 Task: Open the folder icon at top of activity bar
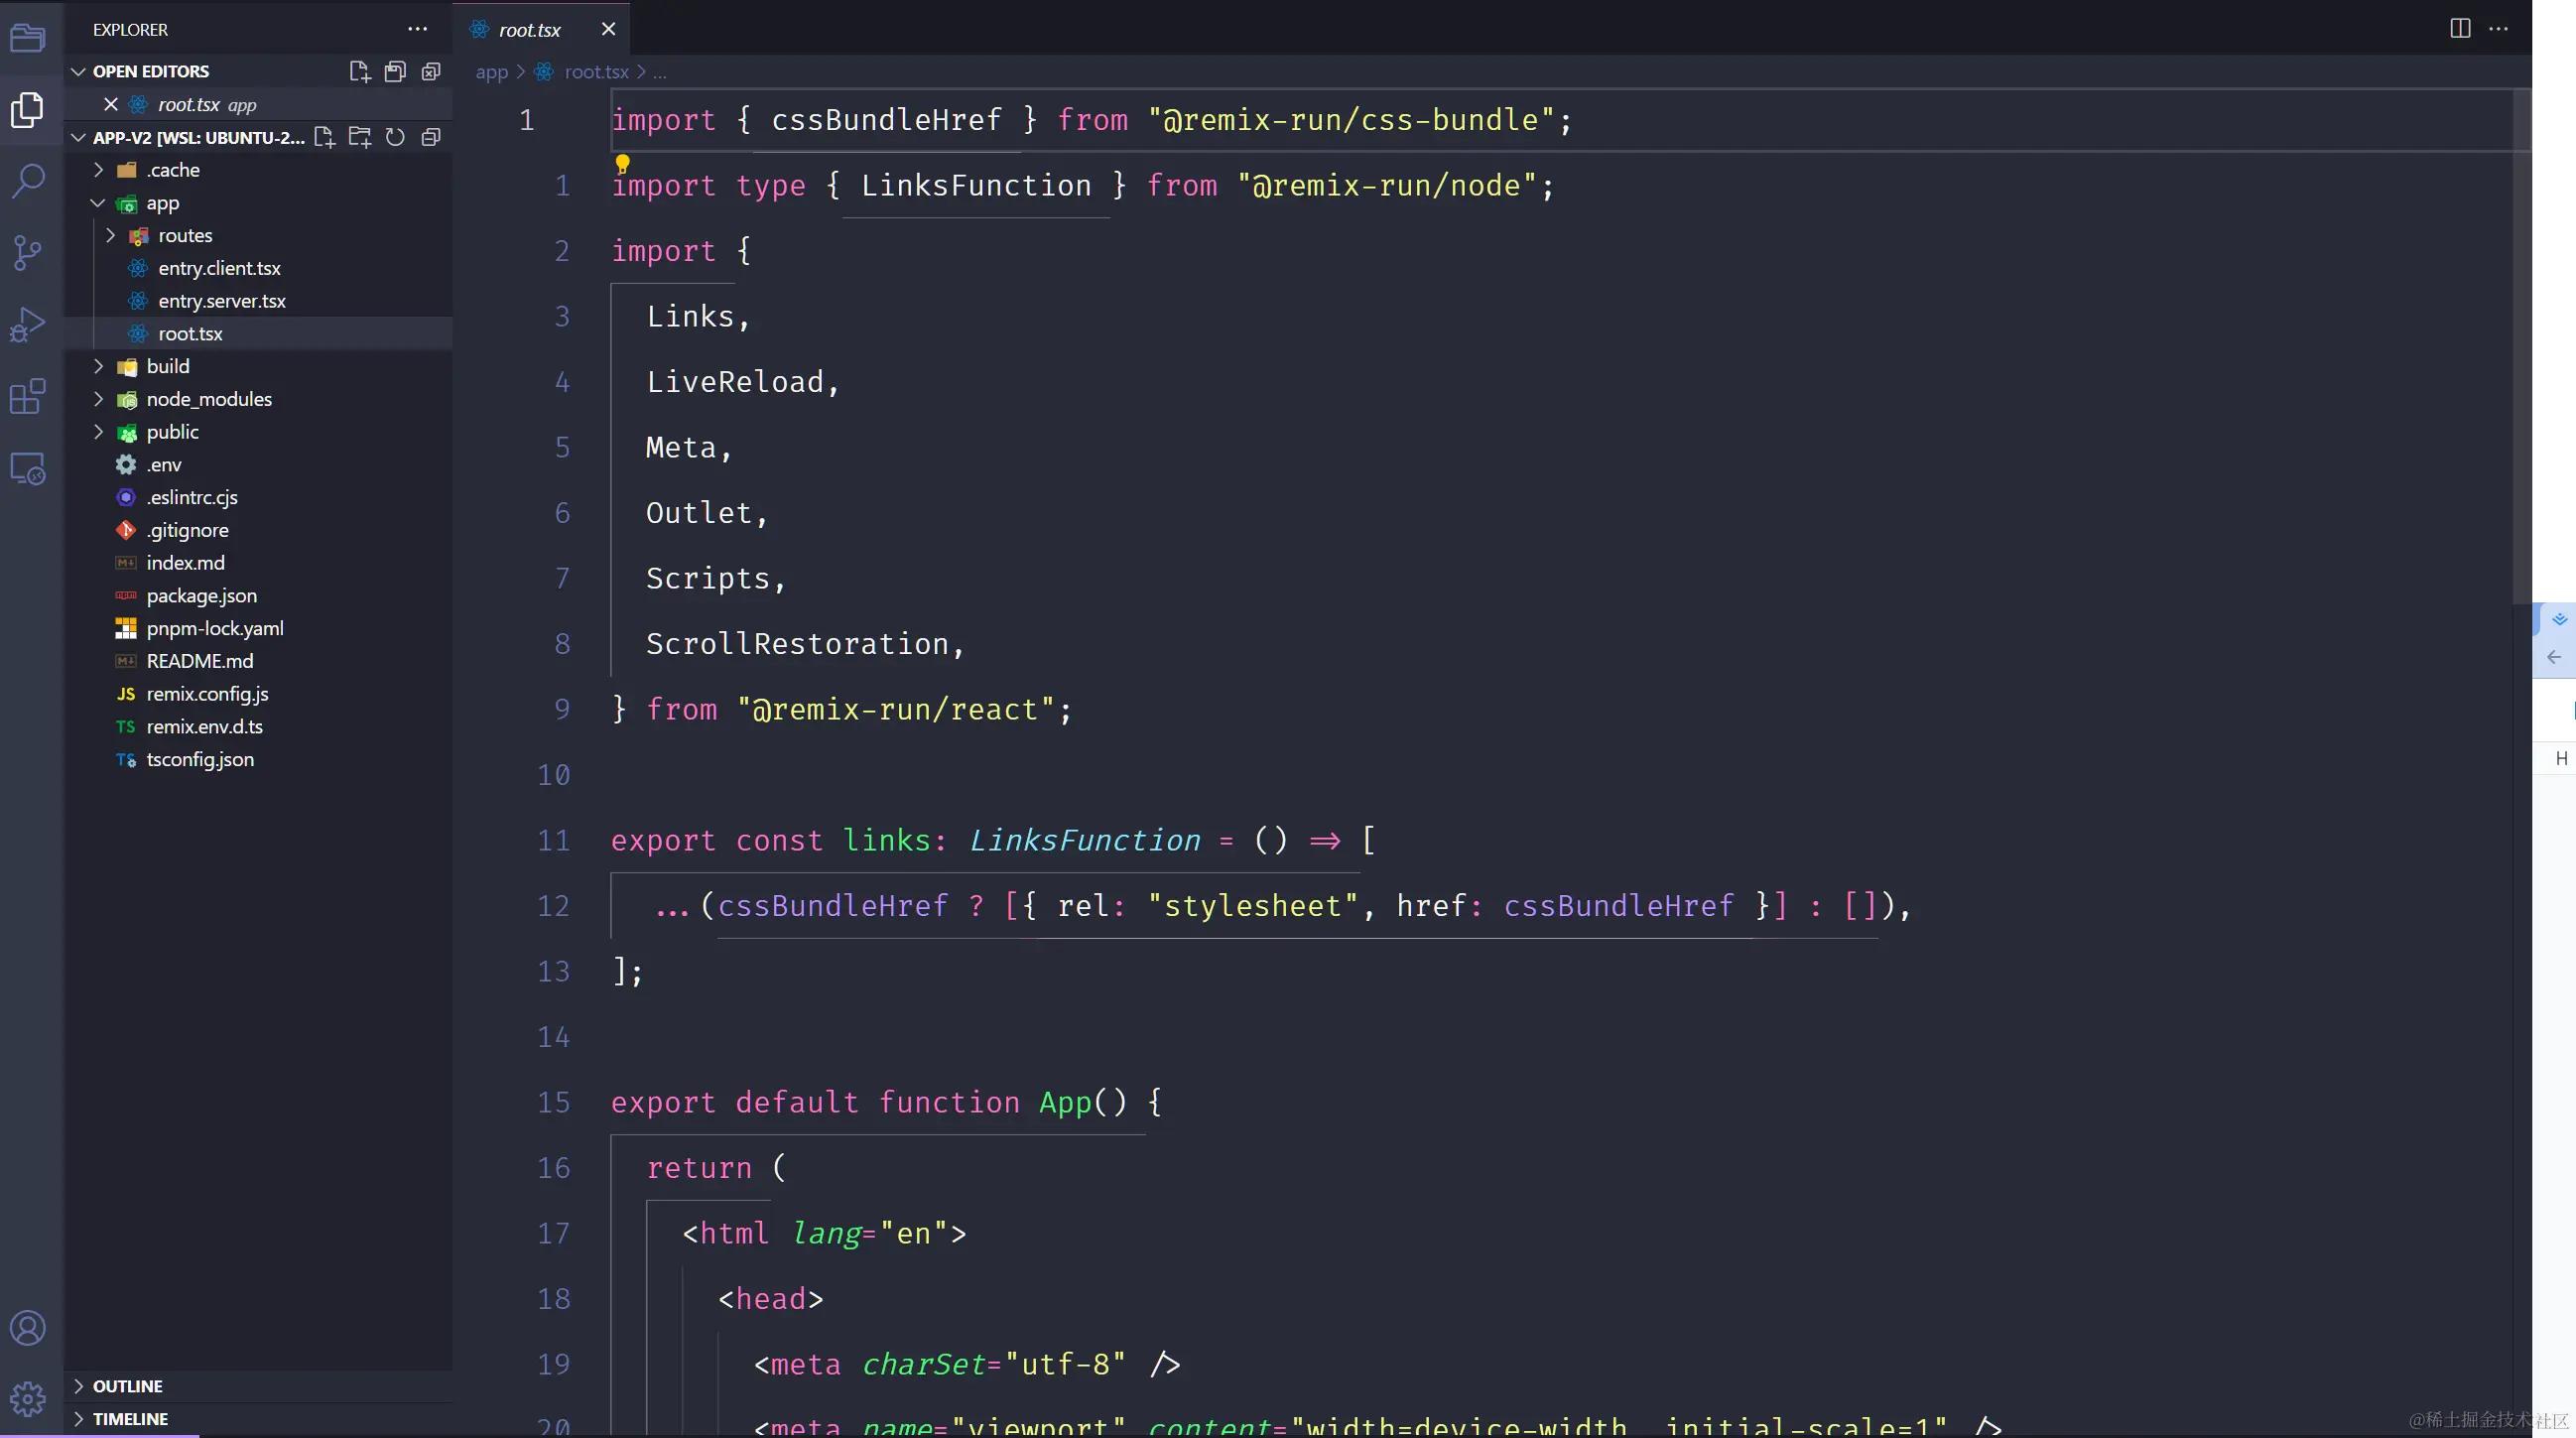(x=28, y=39)
